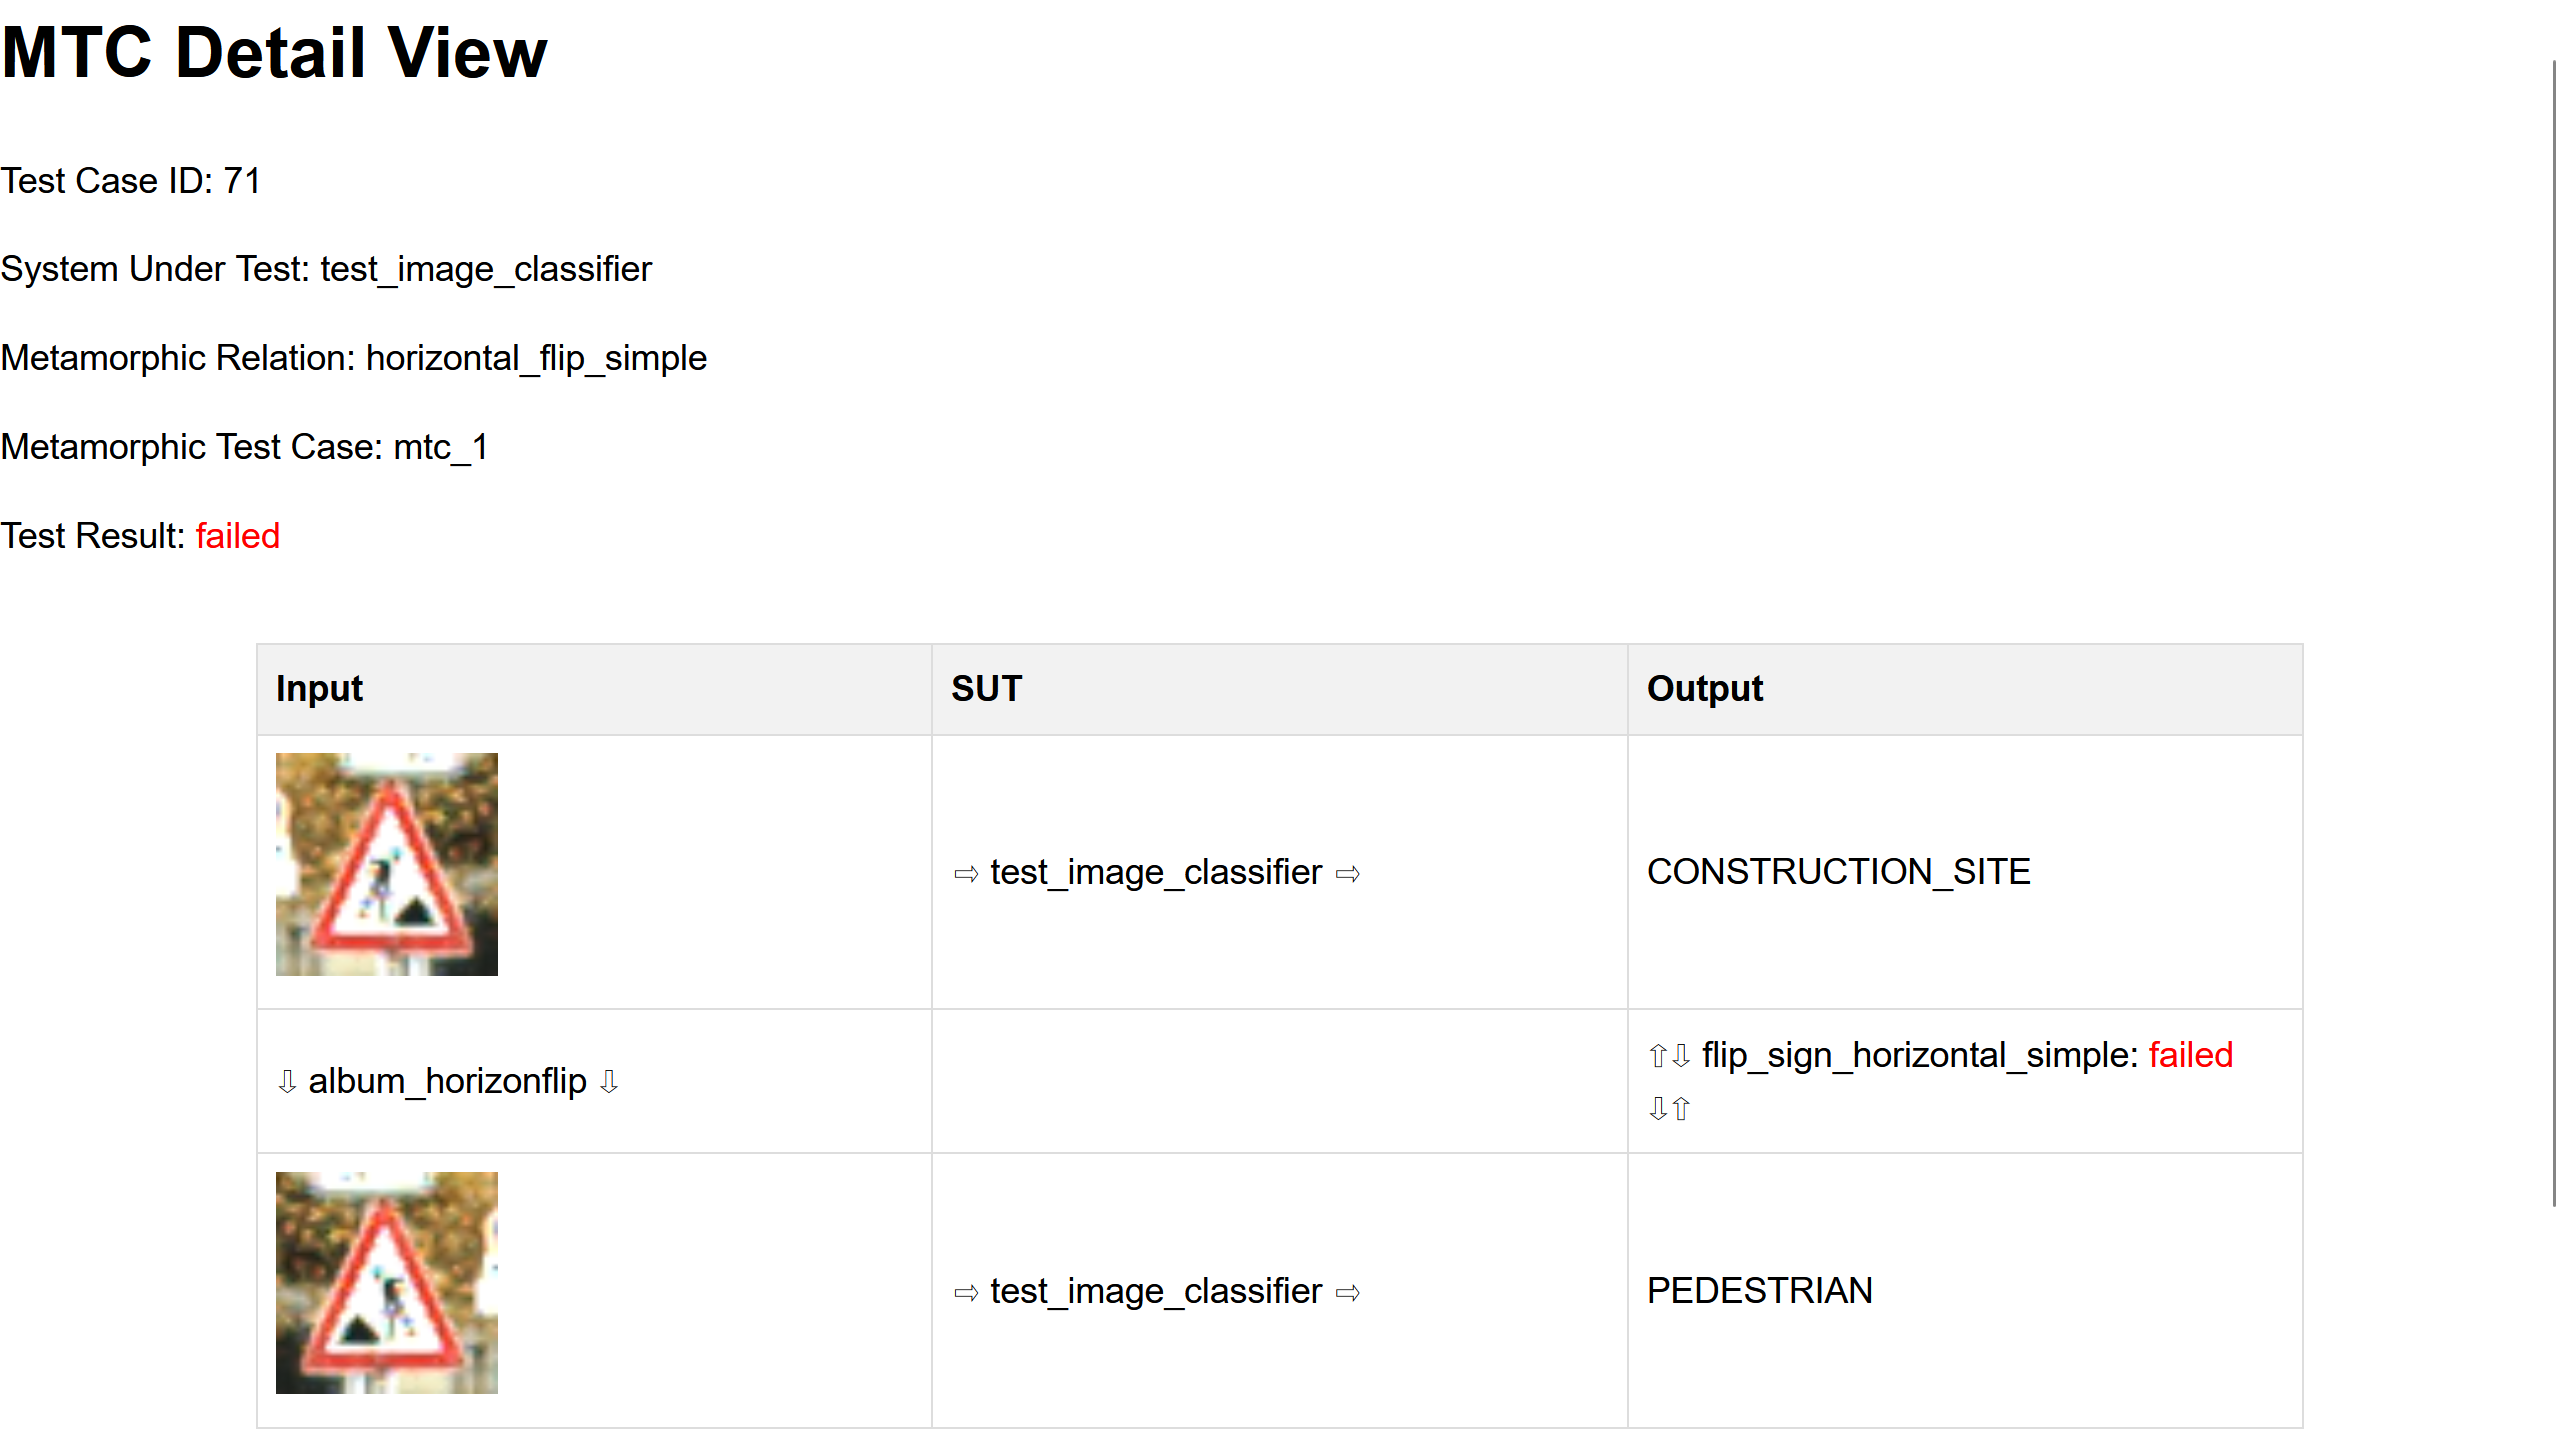Click the right arrow after first test_image_classifier
The height and width of the screenshot is (1440, 2560).
[x=1348, y=875]
